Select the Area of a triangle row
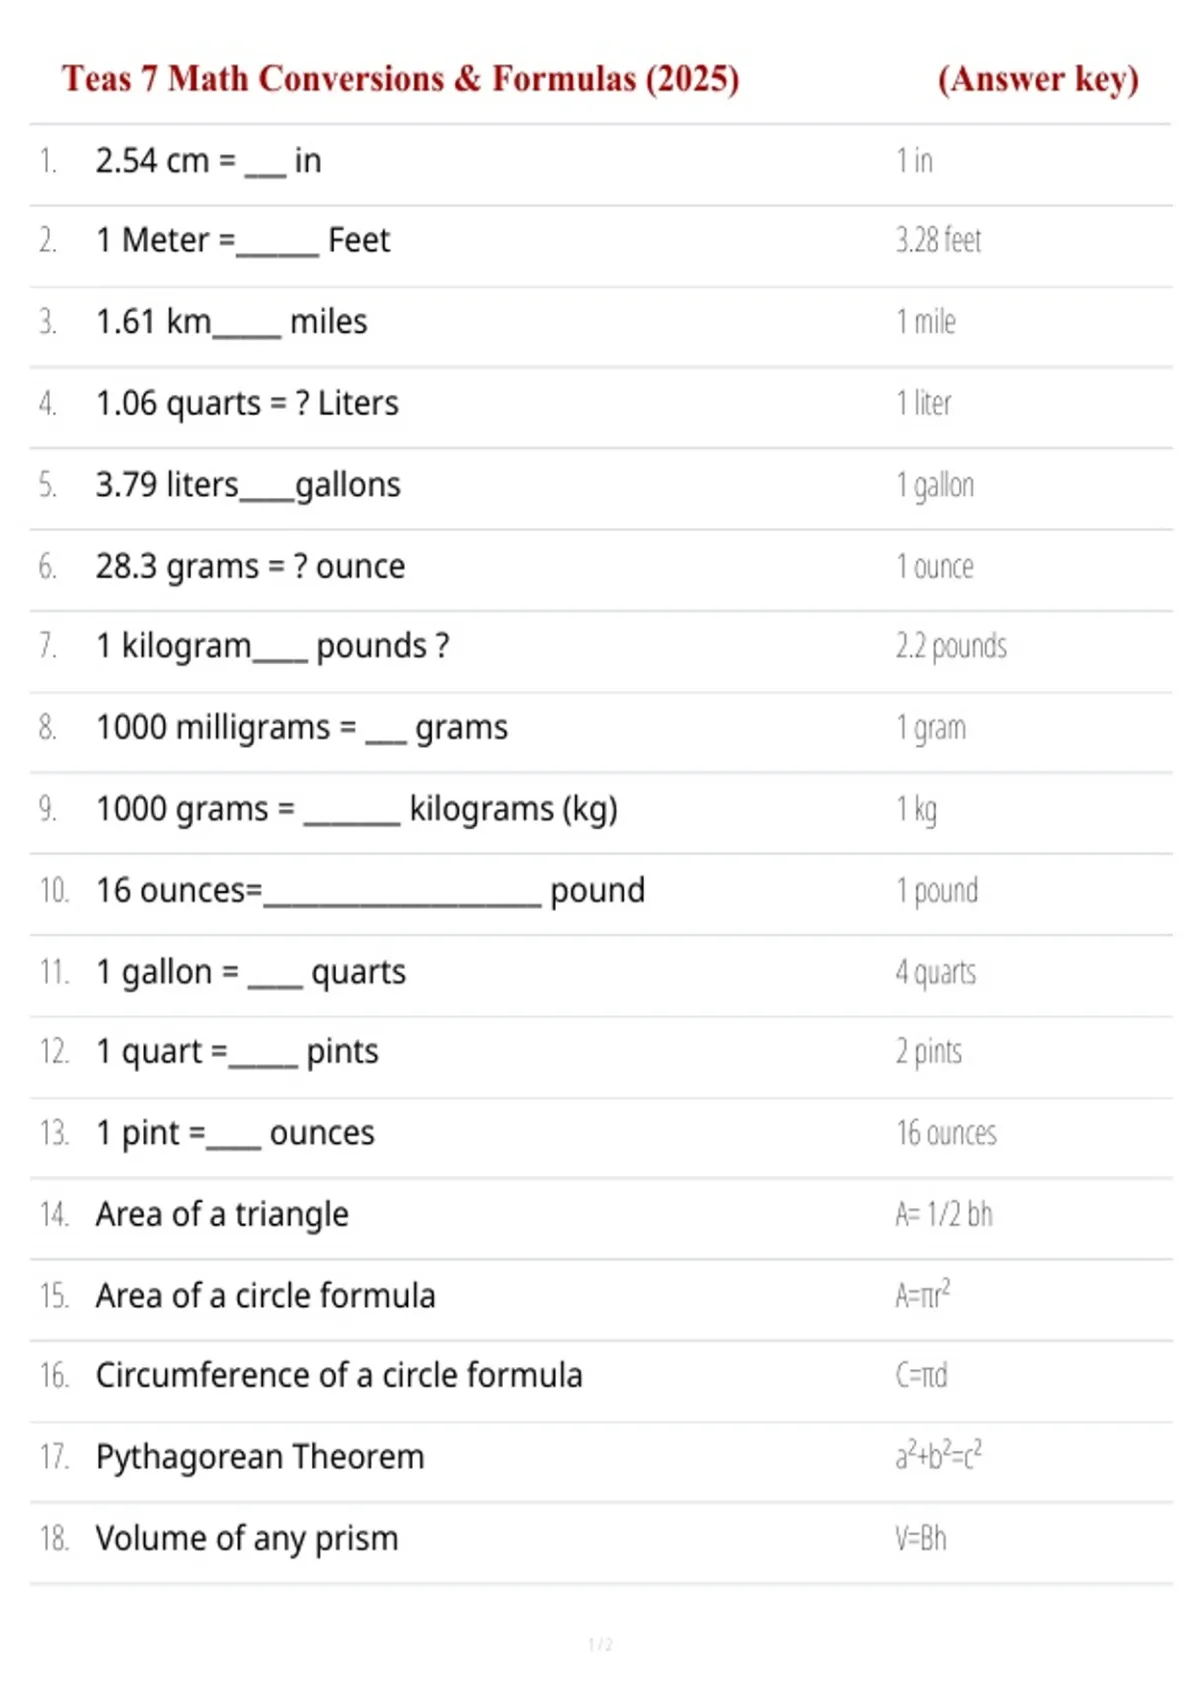 600,1215
